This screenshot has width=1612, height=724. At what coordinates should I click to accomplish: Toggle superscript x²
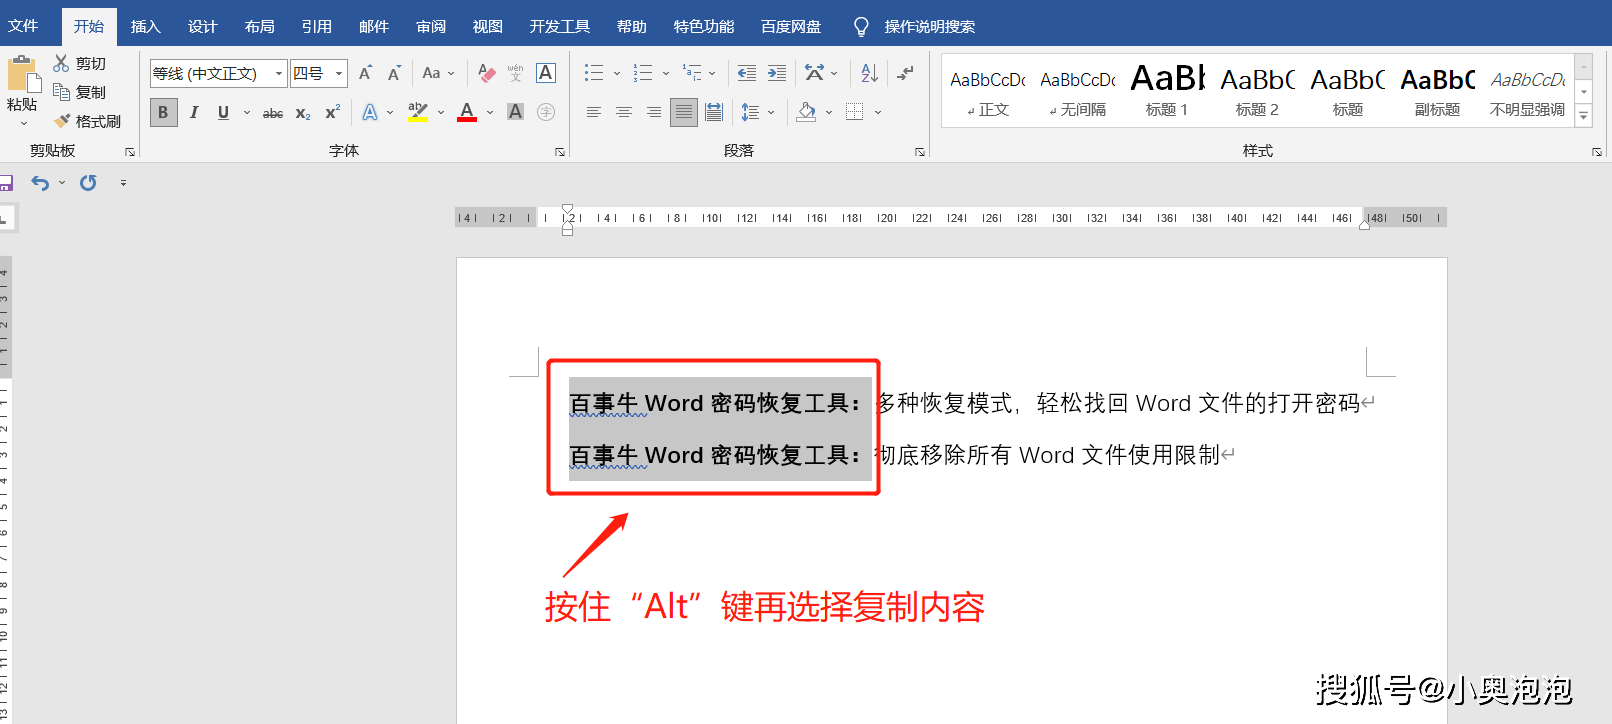click(333, 112)
